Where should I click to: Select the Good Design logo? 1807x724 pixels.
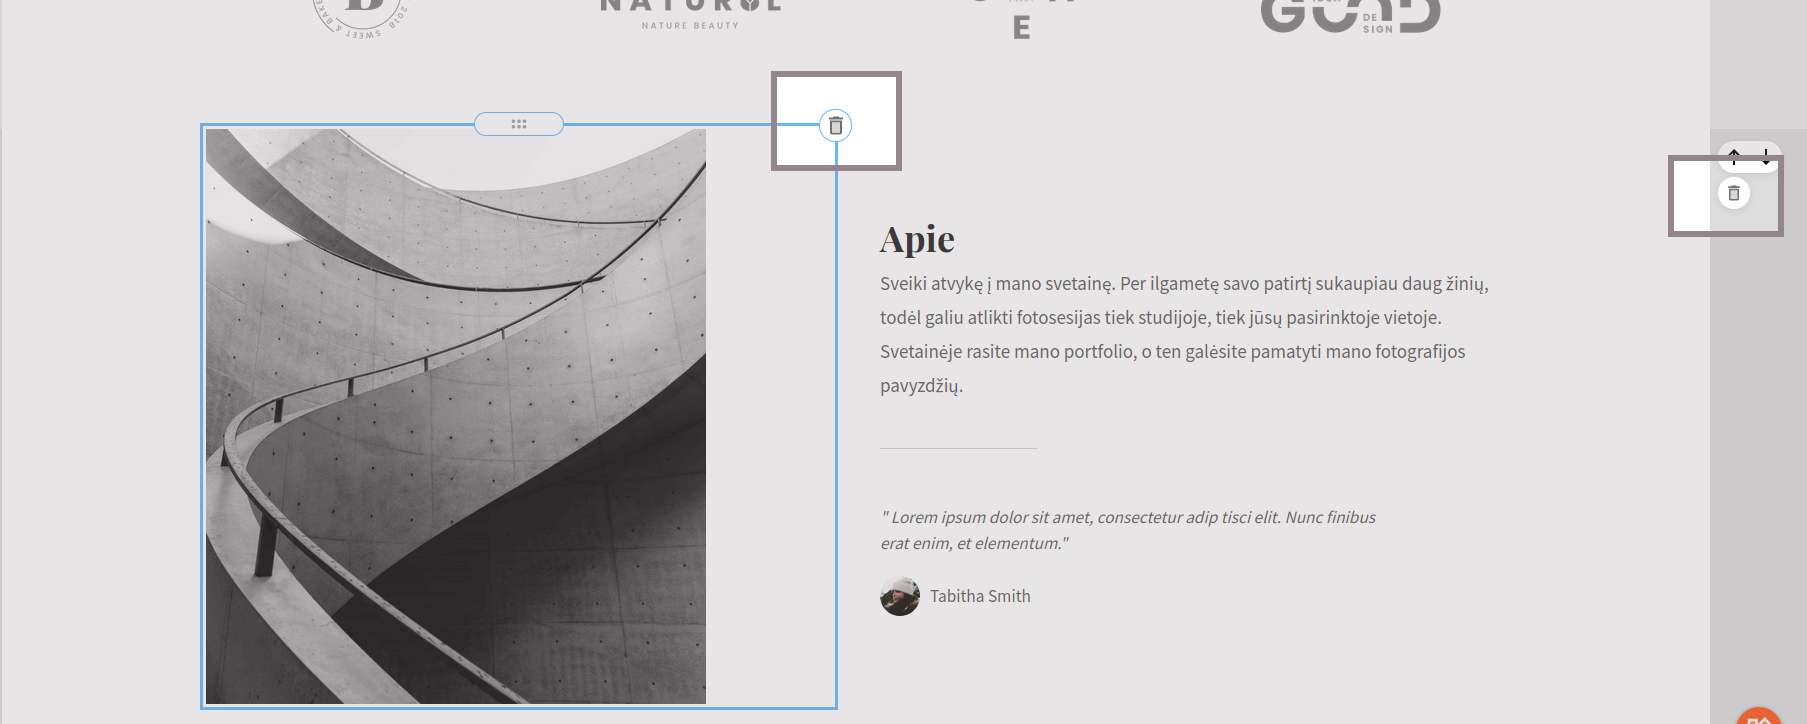coord(1350,16)
